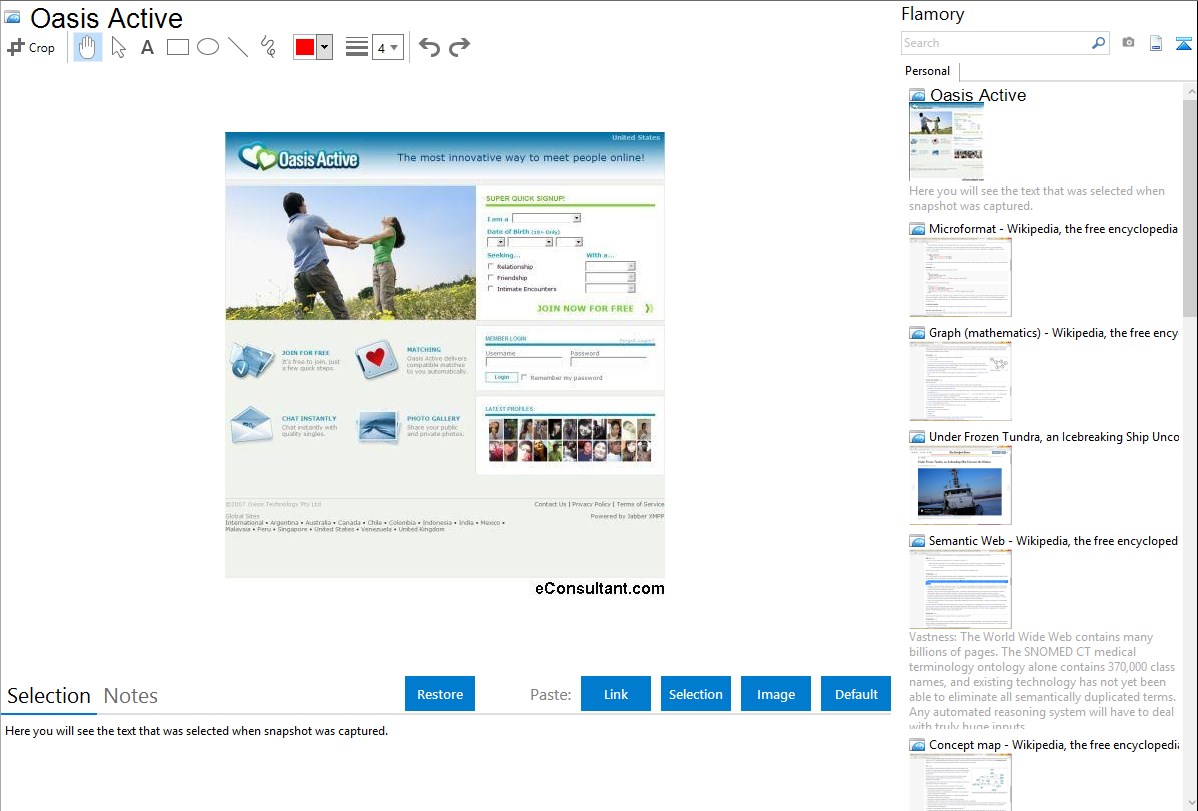1198x811 pixels.
Task: Click the selected-text message under the Selection tab
Action: coord(196,732)
